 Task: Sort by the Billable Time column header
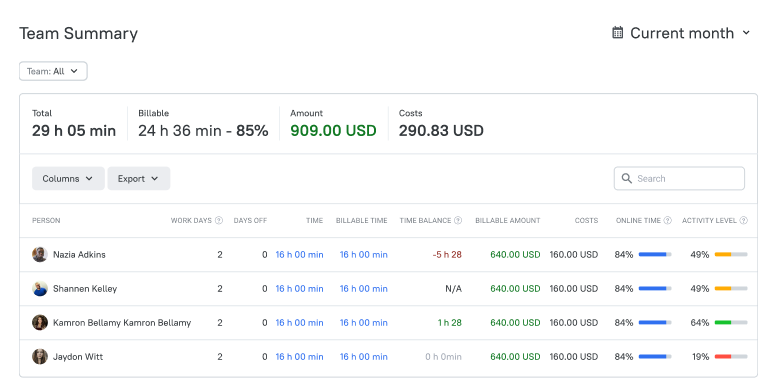point(361,221)
